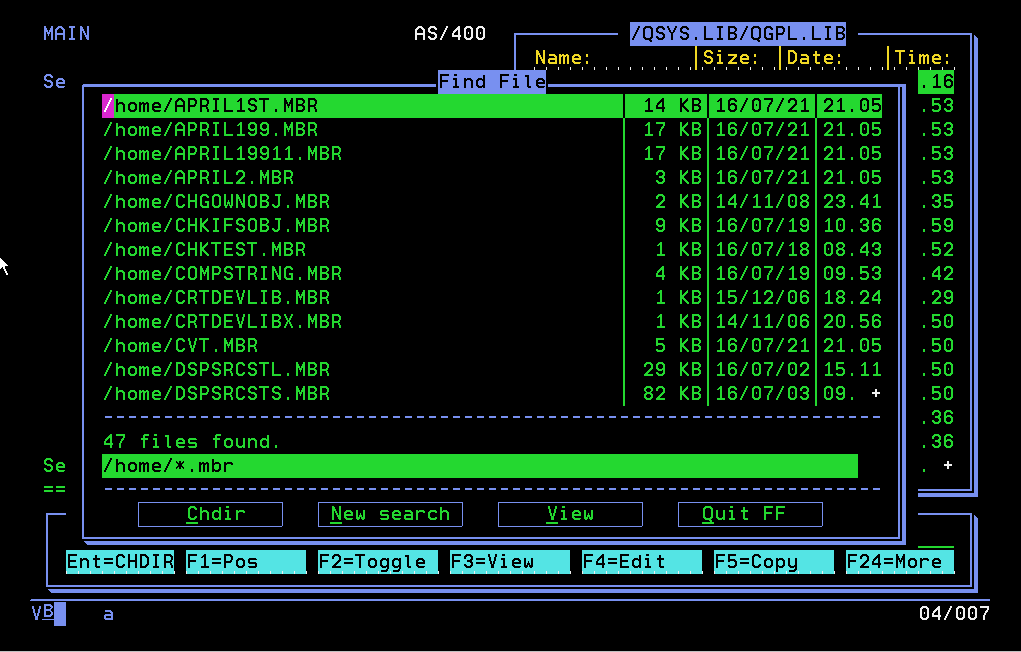Click the highlighted .16 time in background panel
This screenshot has height=652, width=1021.
(x=936, y=81)
